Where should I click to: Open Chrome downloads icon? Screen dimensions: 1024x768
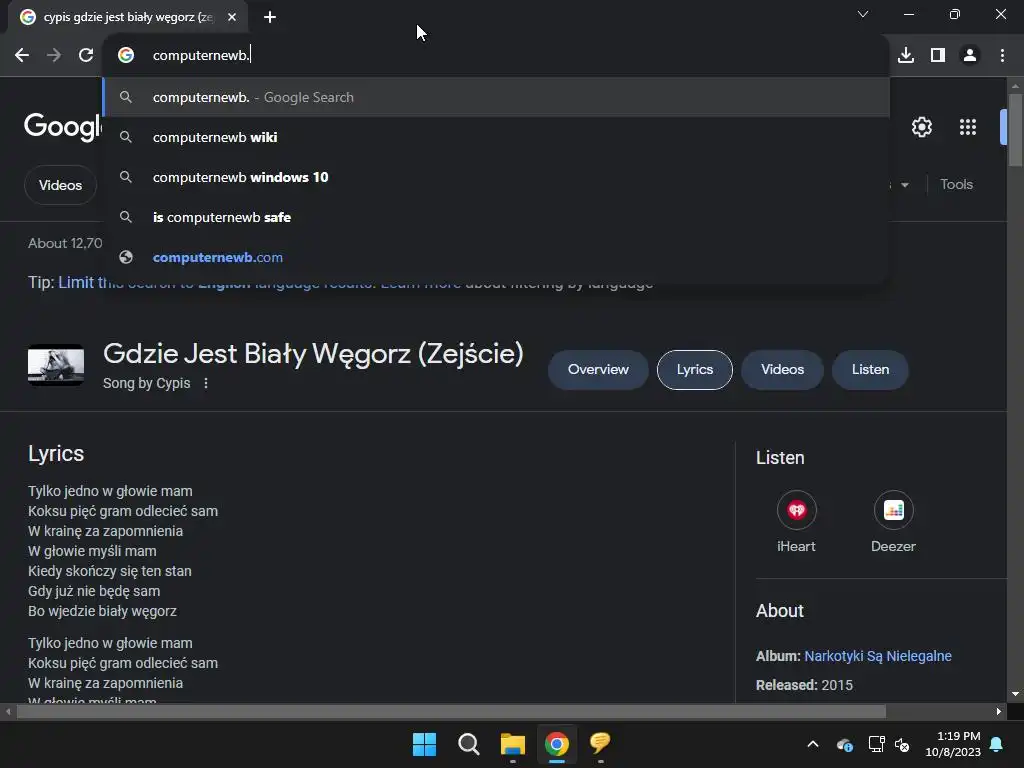pos(906,56)
